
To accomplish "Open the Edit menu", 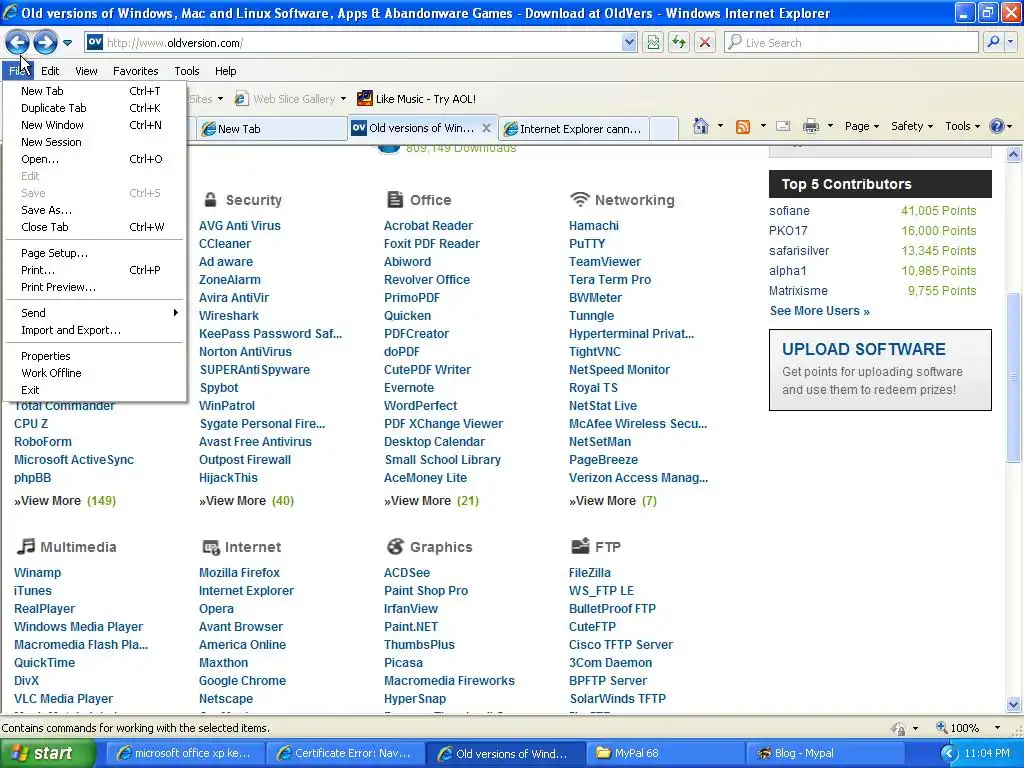I will [50, 71].
